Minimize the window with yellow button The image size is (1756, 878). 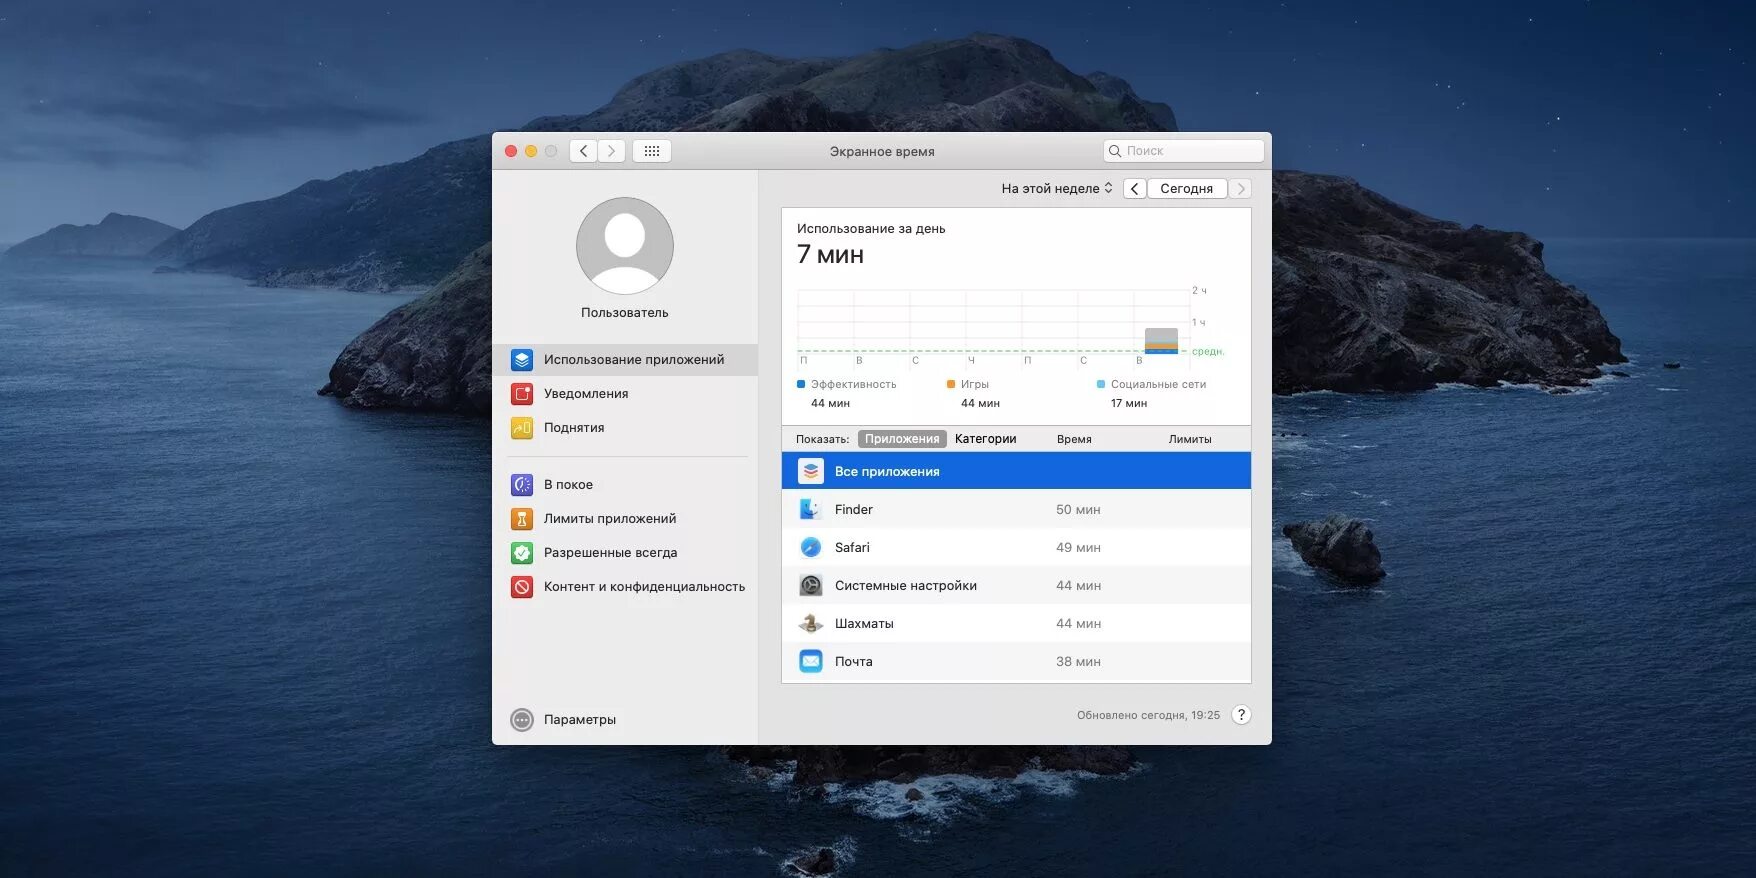531,151
